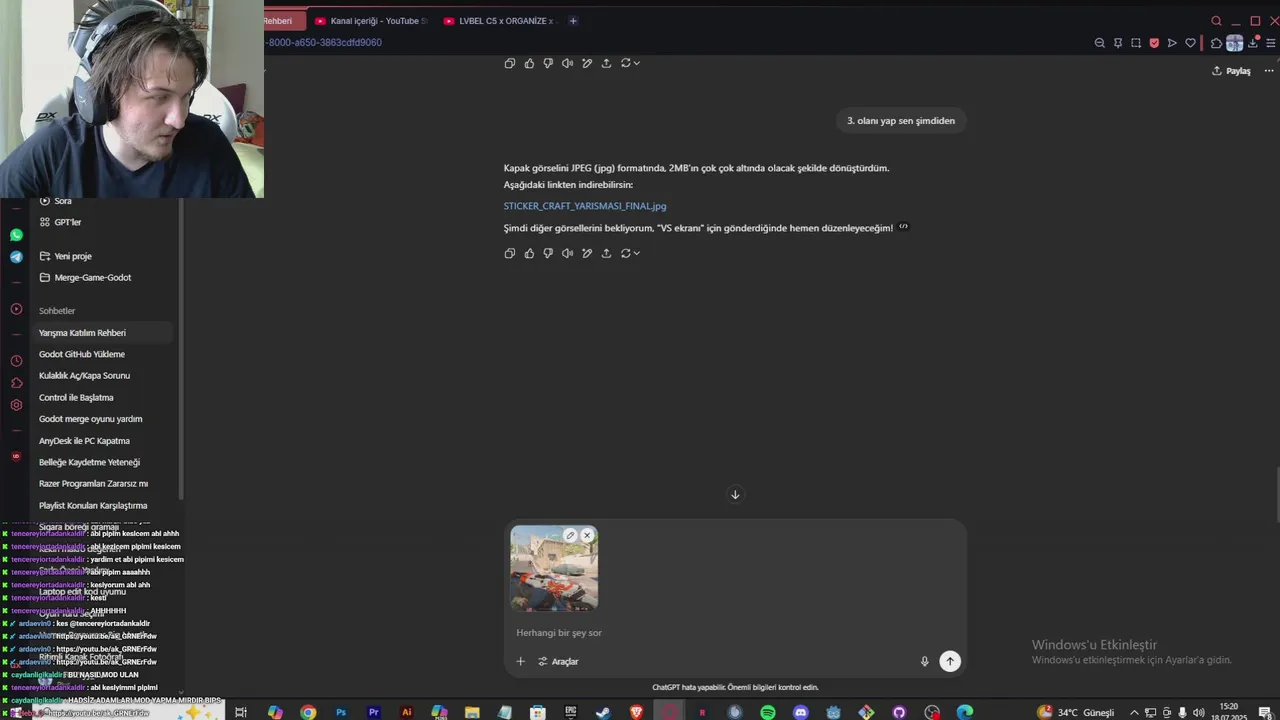Open History clock icon in sidebar
This screenshot has width=1280, height=720.
tap(16, 361)
